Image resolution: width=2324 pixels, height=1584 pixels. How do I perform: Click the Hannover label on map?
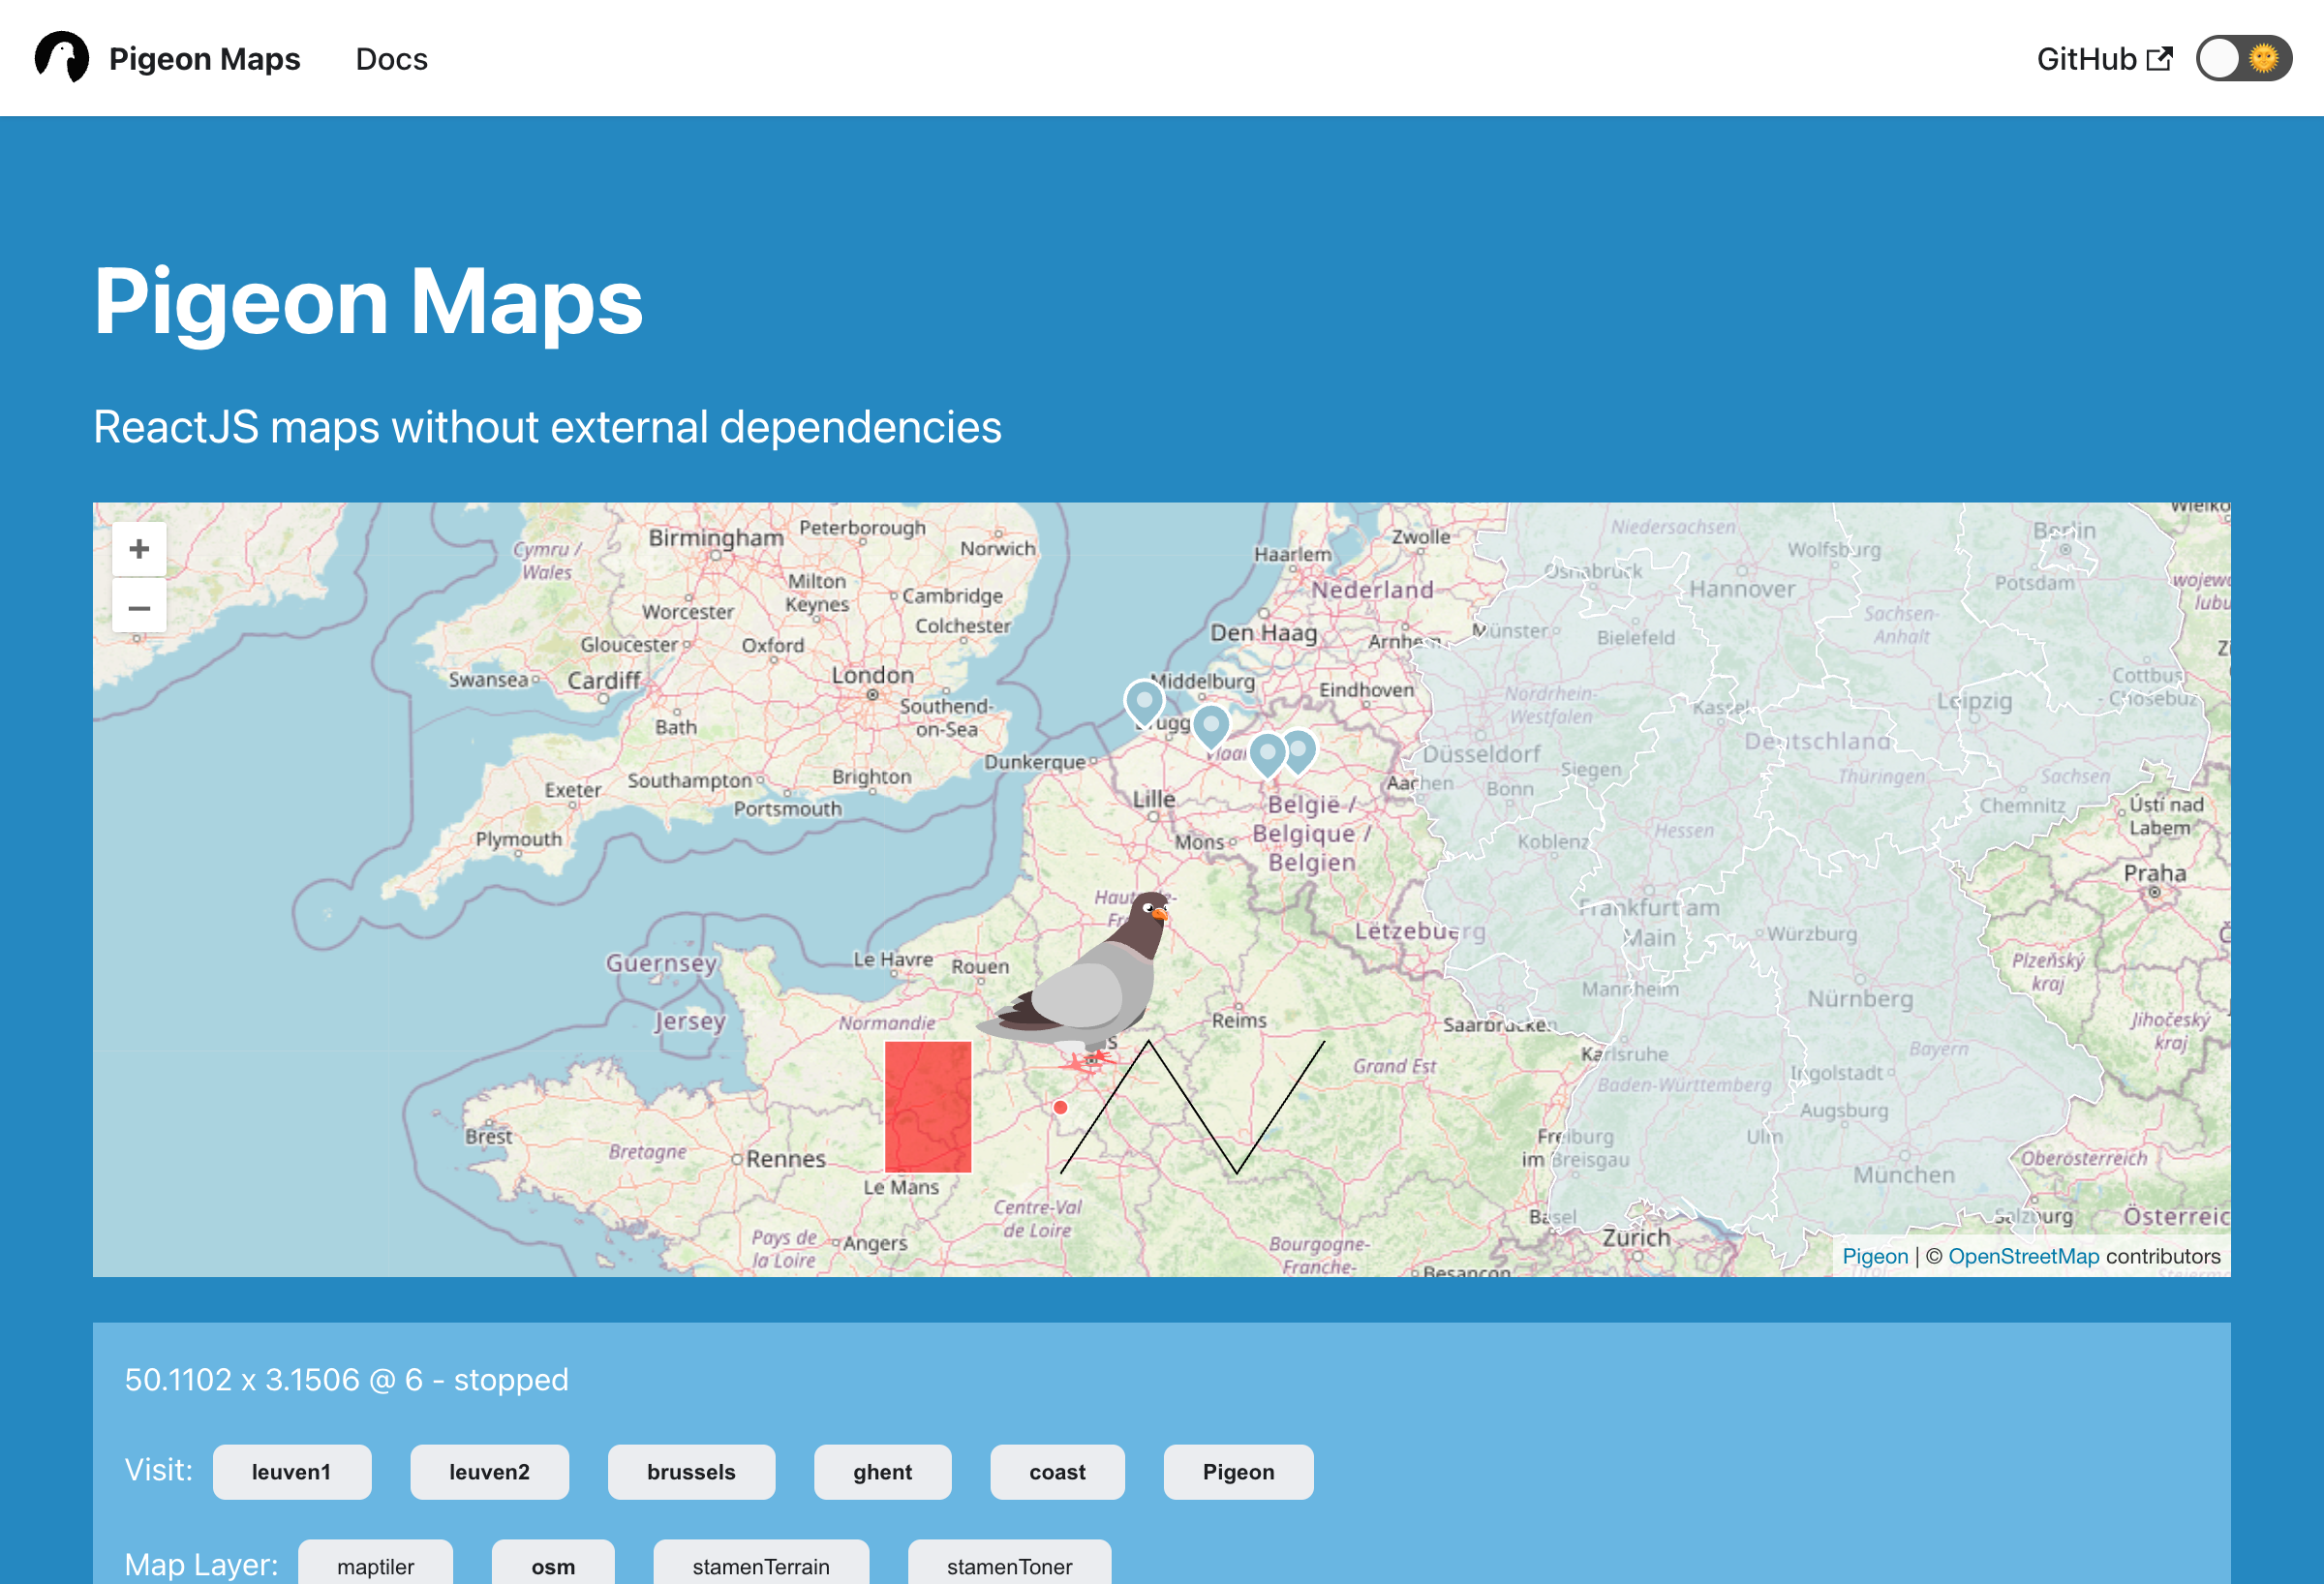tap(1742, 589)
